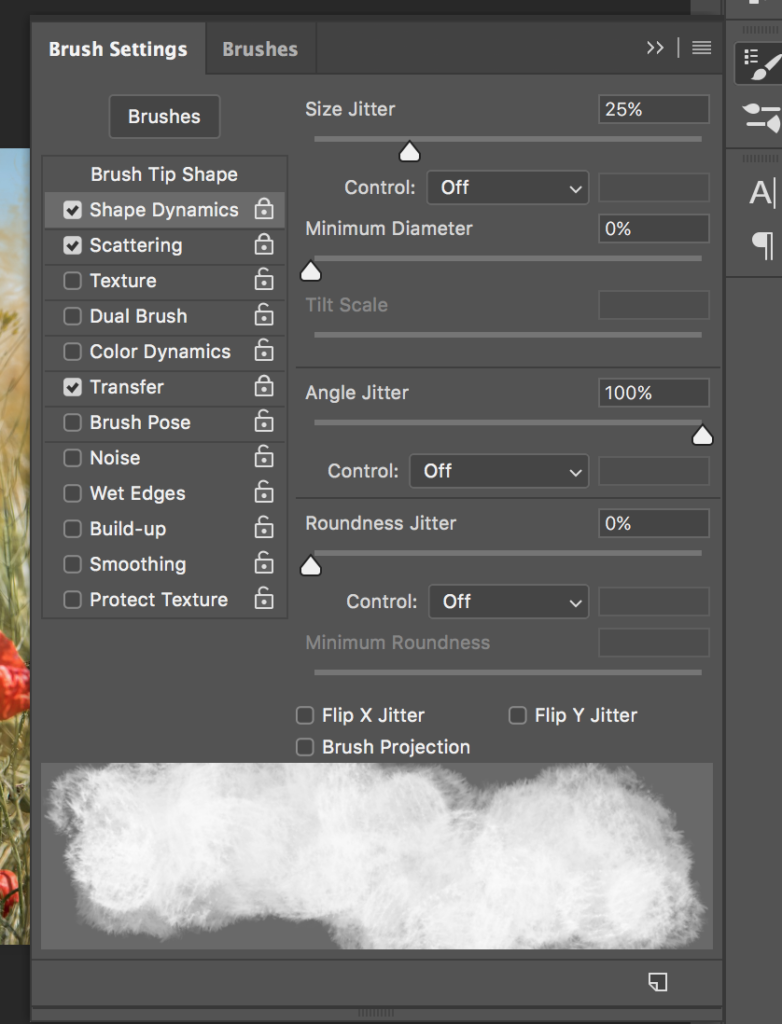Open the Size Jitter Control dropdown
Screen dimensions: 782x1024
pos(508,188)
